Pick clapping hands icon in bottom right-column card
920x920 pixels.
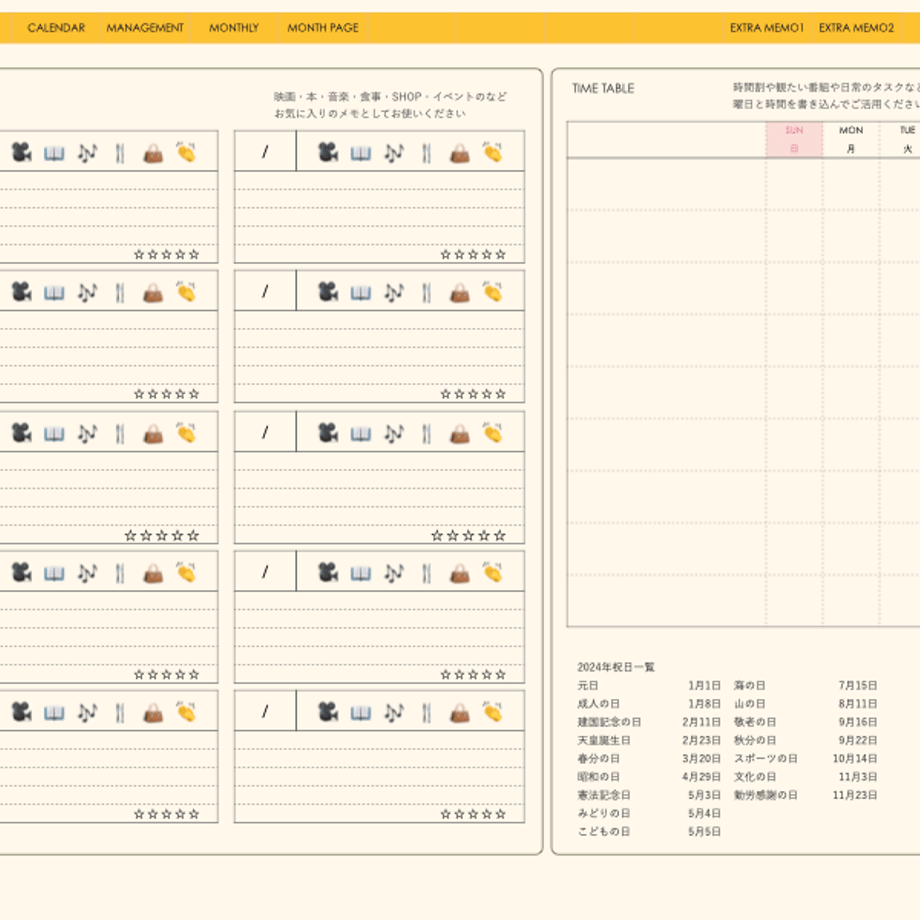pos(492,711)
